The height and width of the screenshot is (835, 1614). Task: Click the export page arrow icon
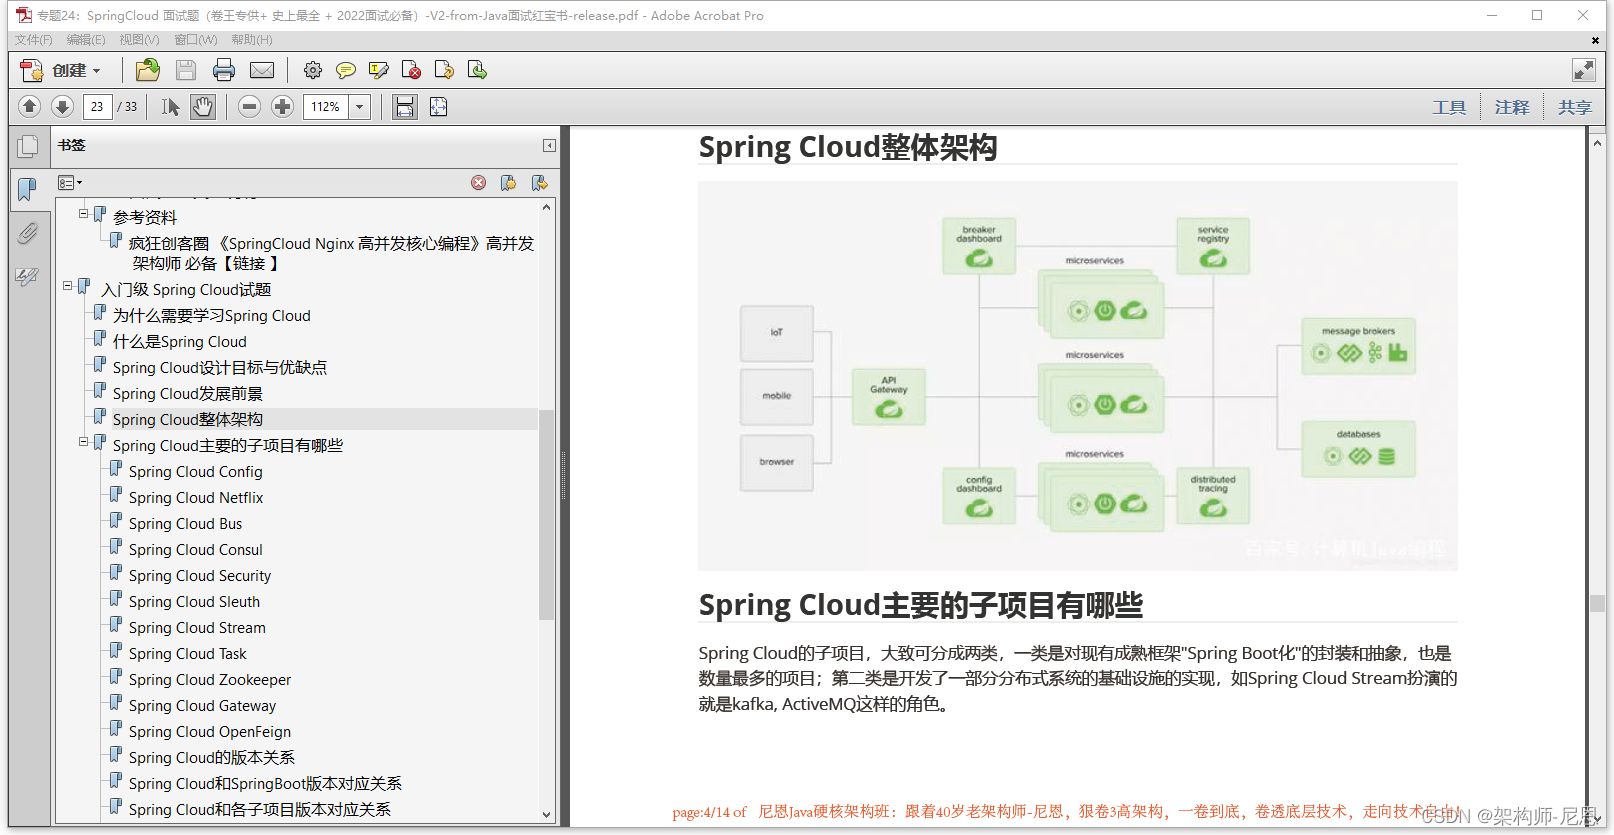(444, 70)
